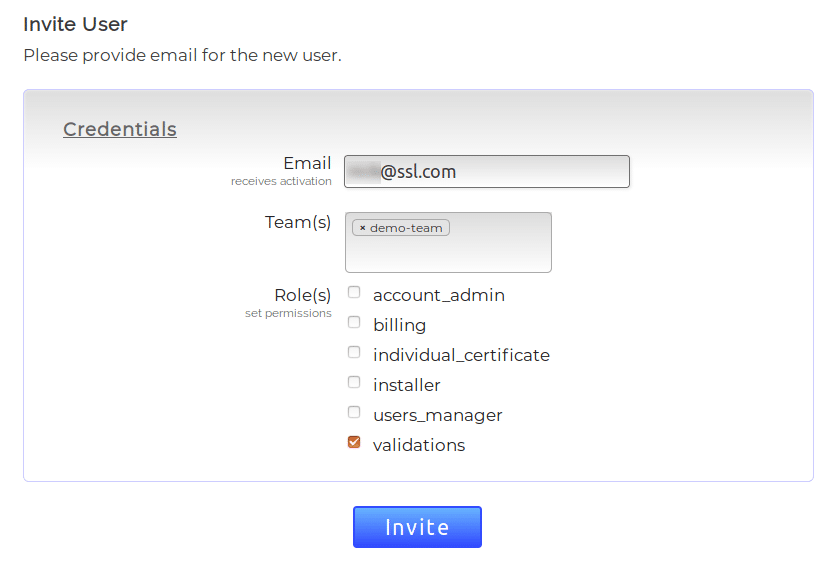Viewport: 840px width, 567px height.
Task: Check the billing role checkbox
Action: (354, 323)
